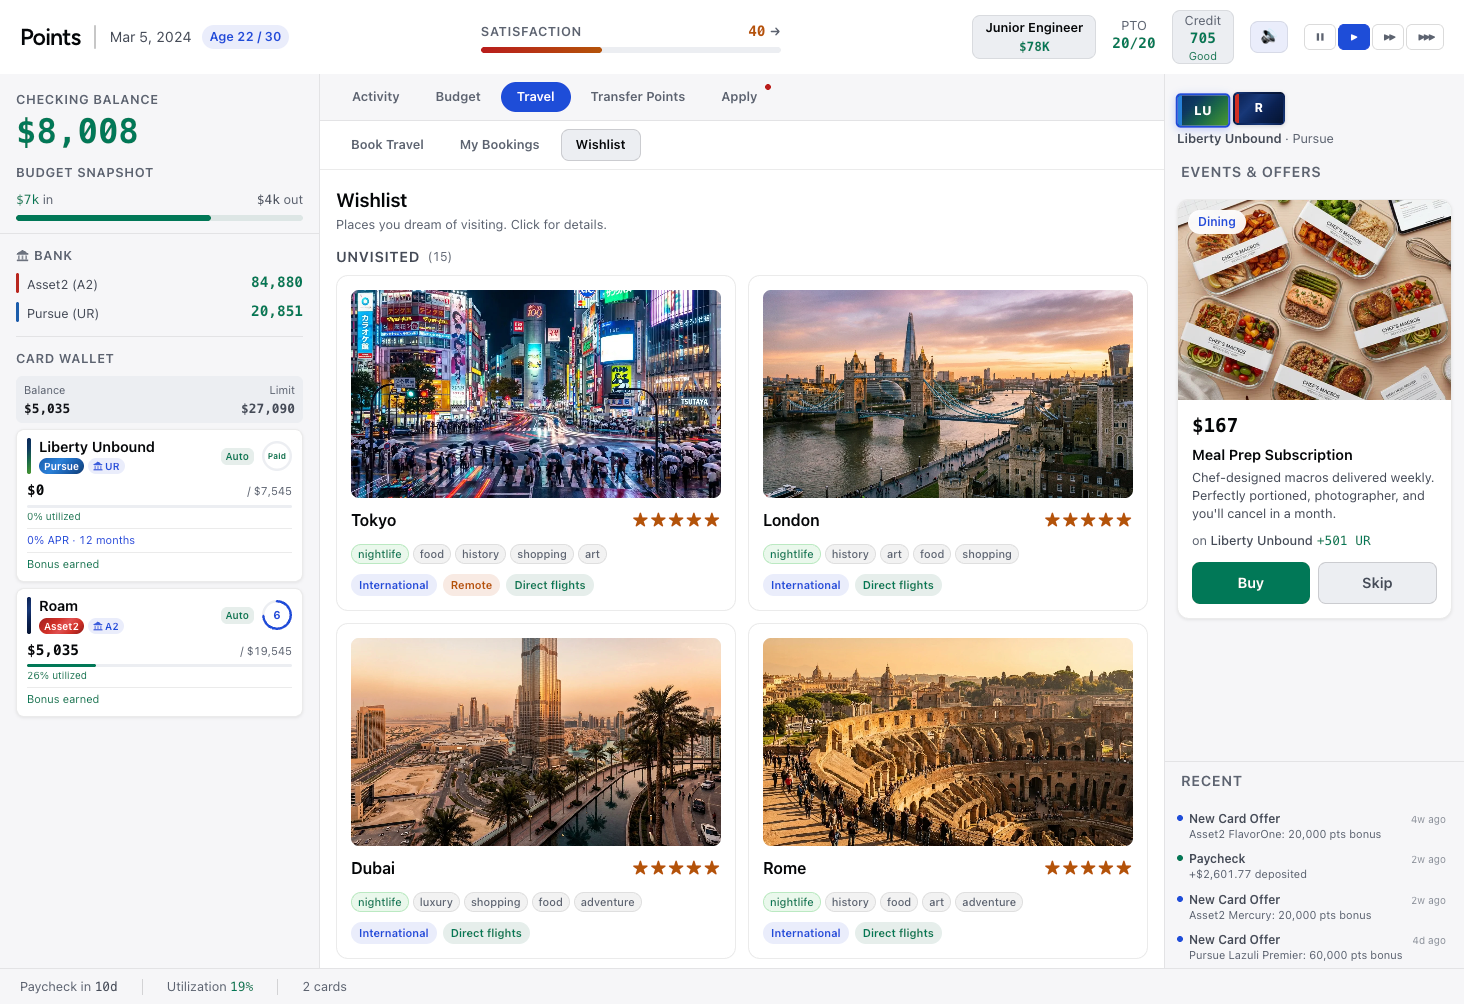Toggle Auto on the Roam card
This screenshot has width=1464, height=1004.
237,615
